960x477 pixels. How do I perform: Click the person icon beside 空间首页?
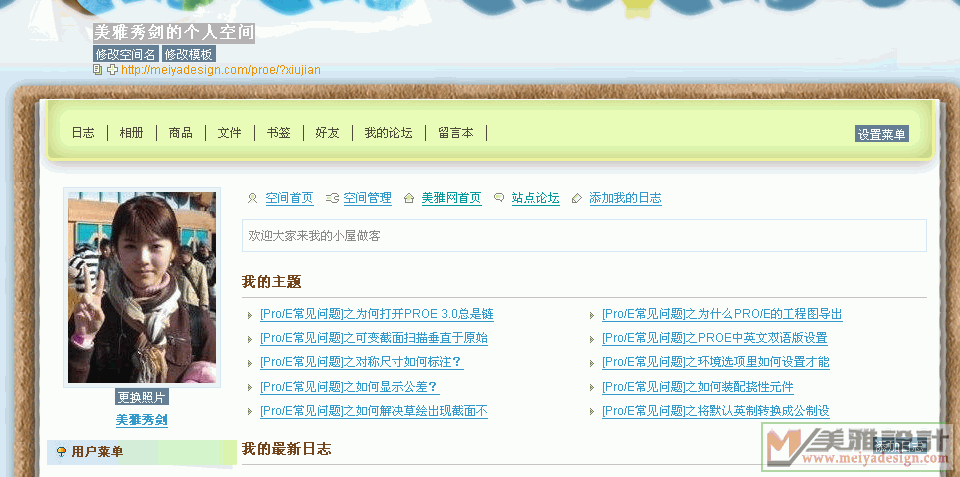click(x=252, y=198)
